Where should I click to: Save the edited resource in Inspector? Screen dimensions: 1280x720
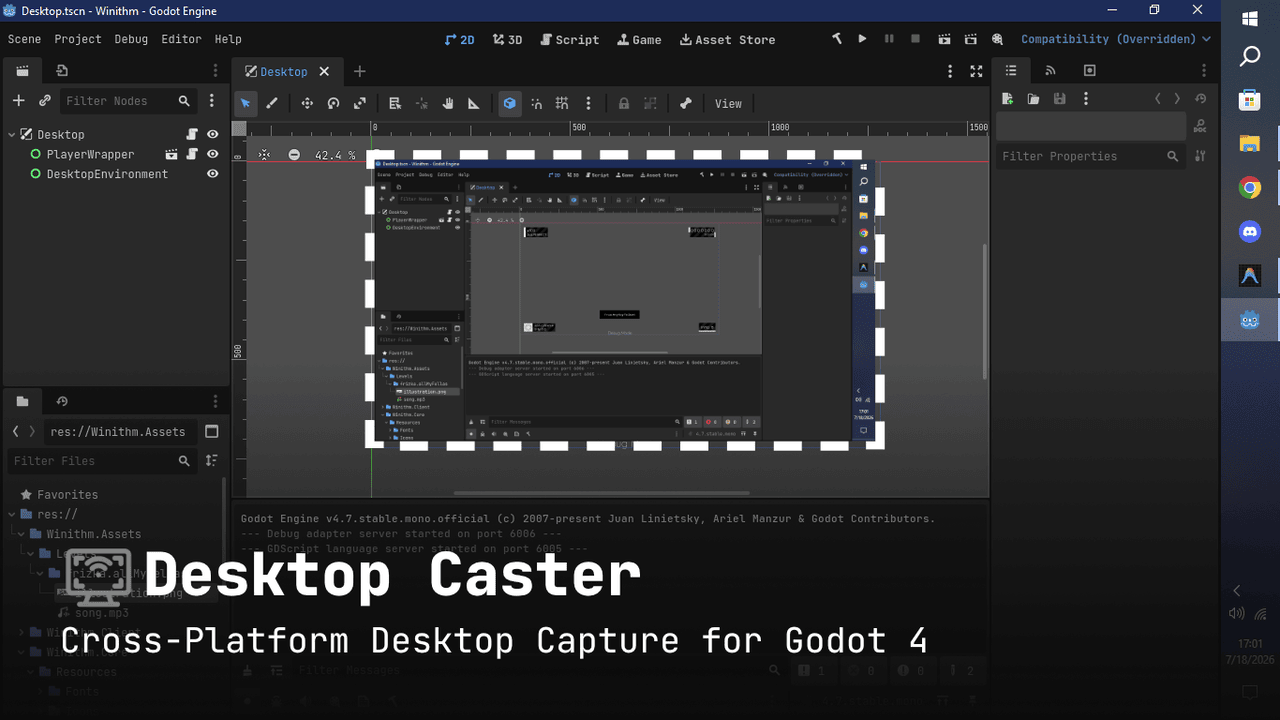(1060, 99)
